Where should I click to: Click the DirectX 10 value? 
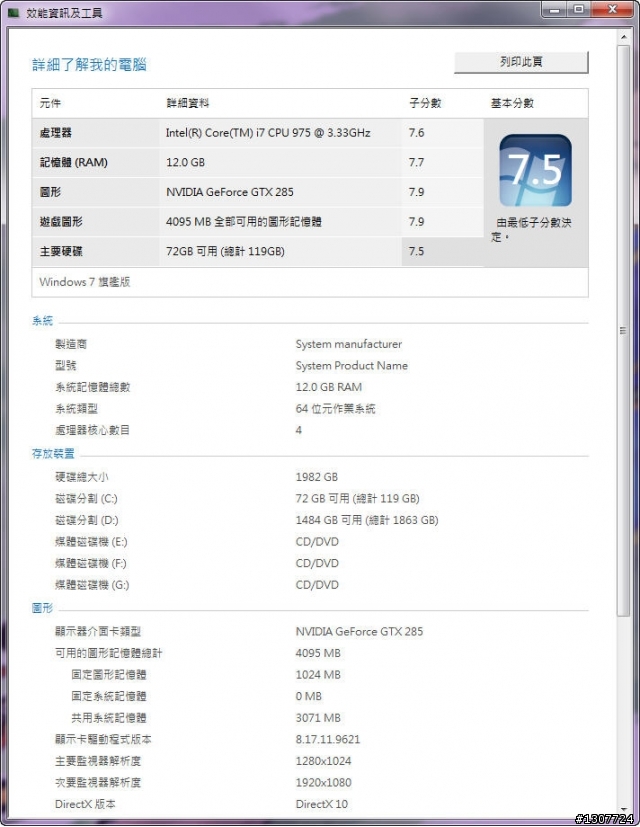(x=321, y=804)
